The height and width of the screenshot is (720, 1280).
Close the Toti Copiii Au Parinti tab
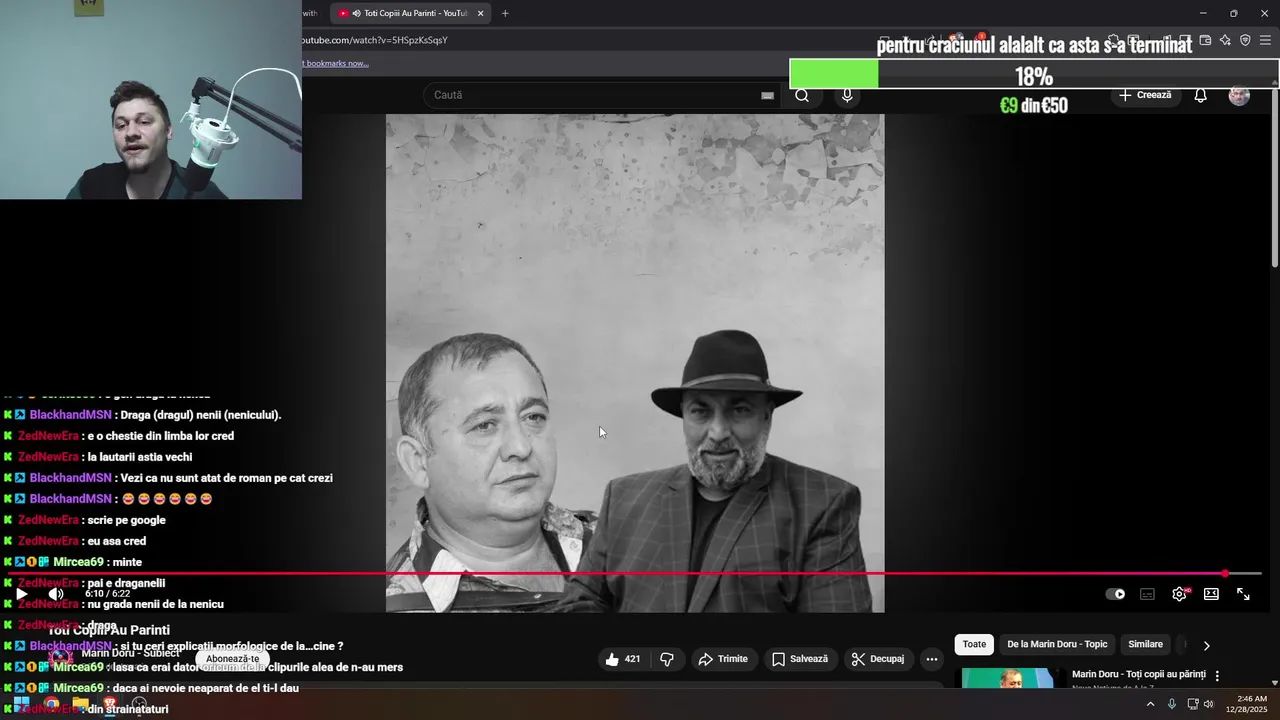coord(480,13)
